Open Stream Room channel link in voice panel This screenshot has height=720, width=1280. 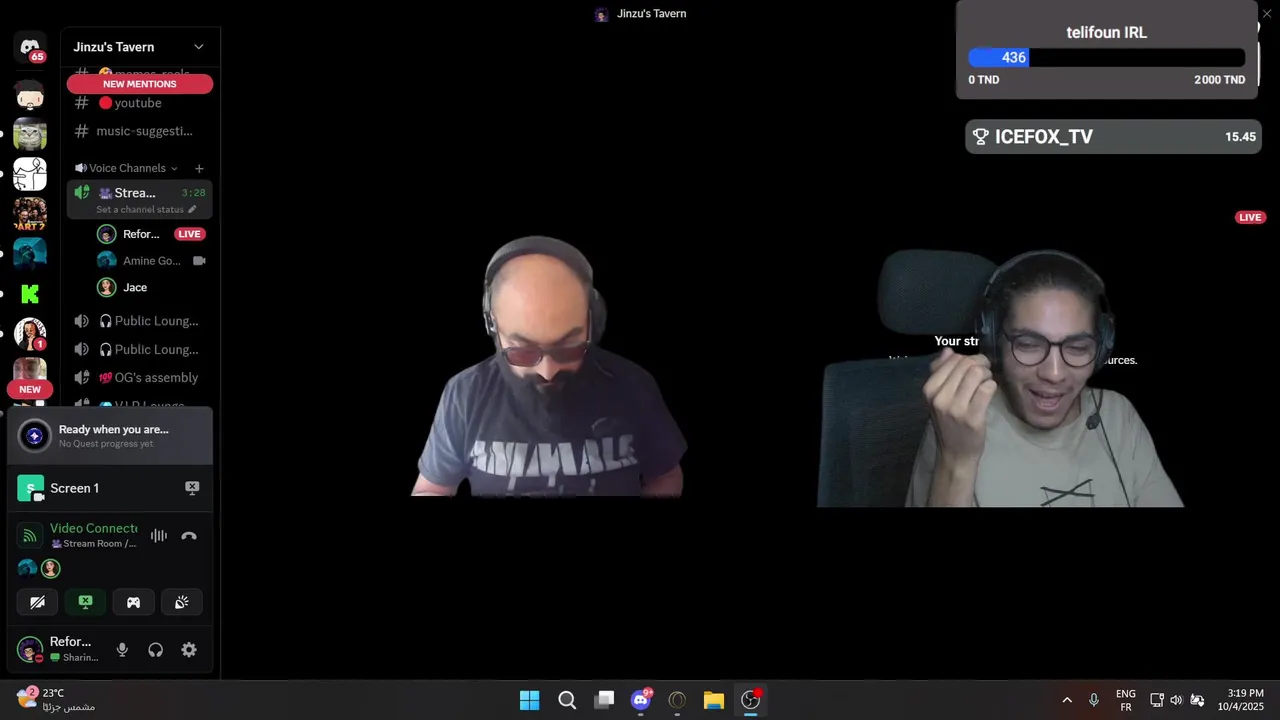pos(93,544)
